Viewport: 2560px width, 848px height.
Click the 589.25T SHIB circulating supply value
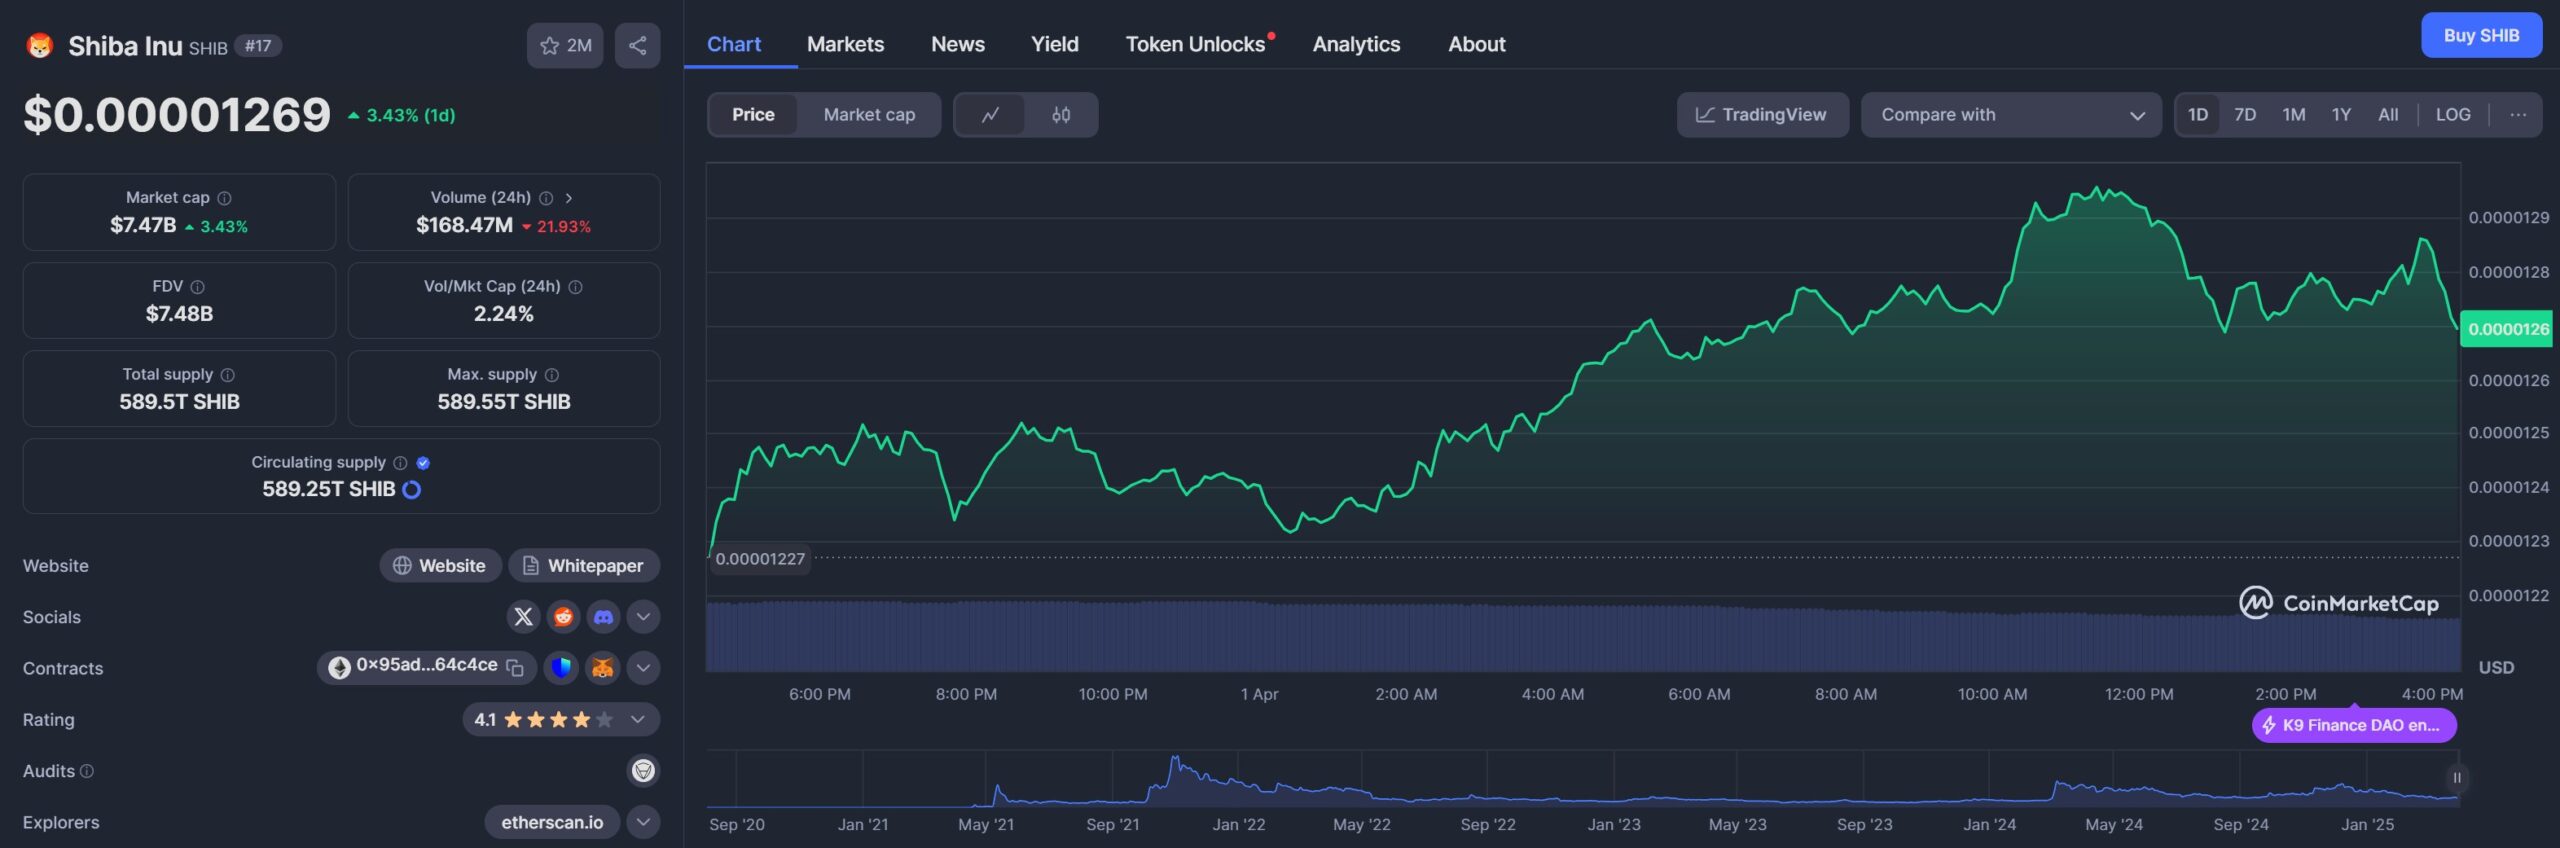(329, 490)
